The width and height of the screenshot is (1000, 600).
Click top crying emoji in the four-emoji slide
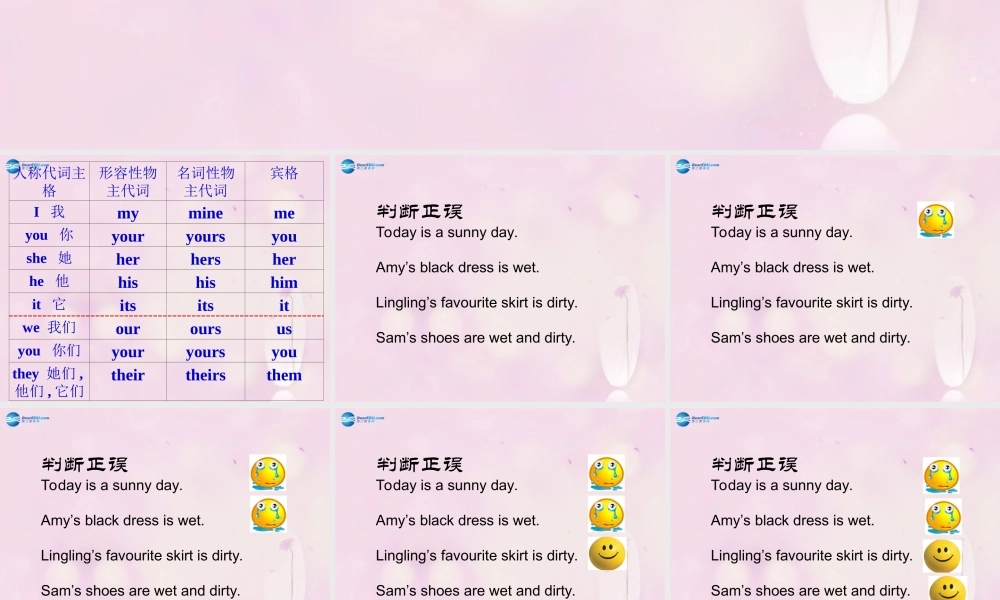(941, 476)
